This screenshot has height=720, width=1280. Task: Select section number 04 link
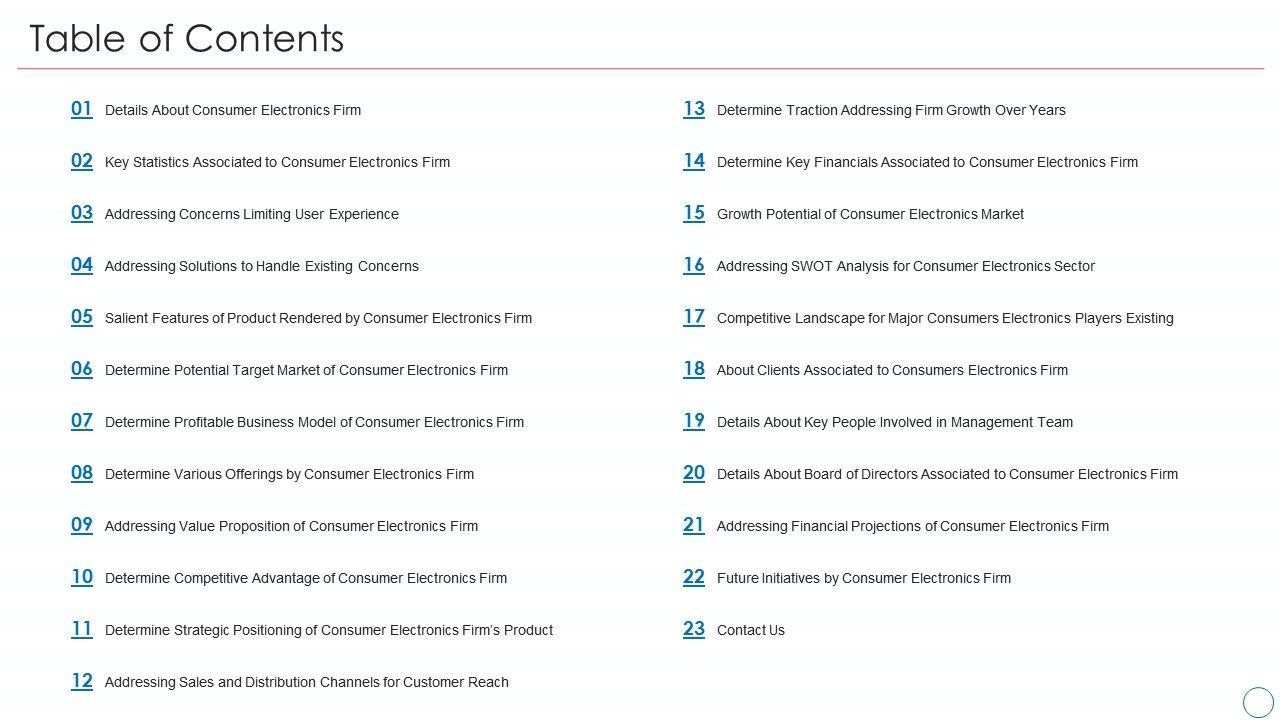(x=82, y=265)
